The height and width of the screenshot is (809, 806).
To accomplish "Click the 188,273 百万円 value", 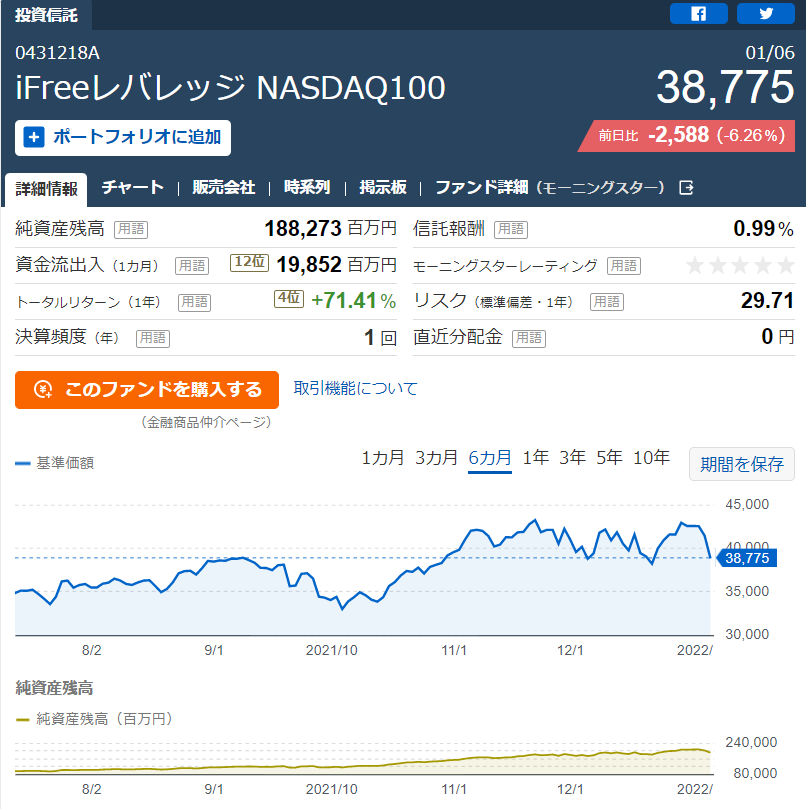I will pos(331,229).
